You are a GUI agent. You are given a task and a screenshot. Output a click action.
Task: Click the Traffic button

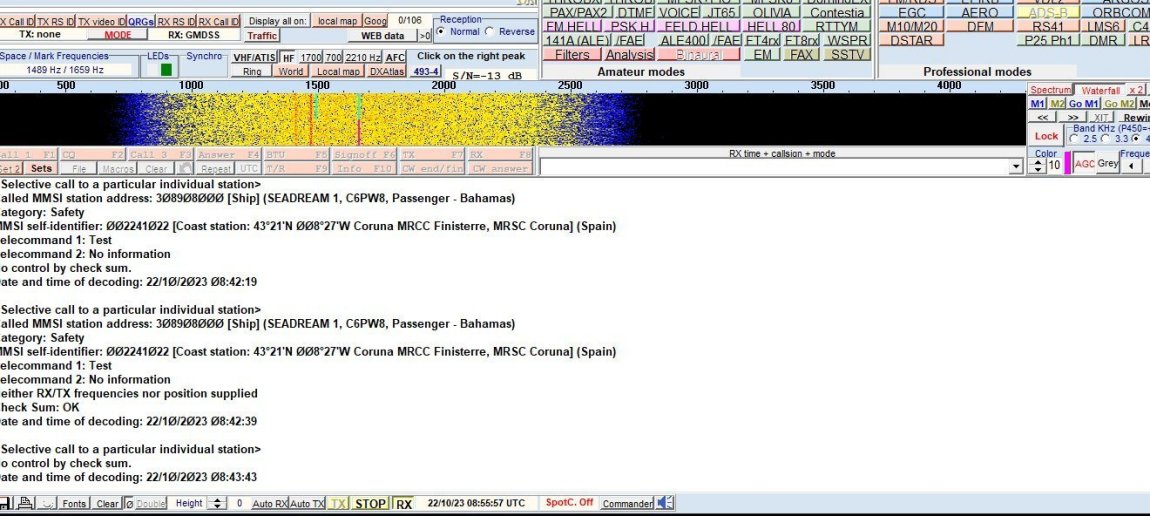tap(262, 35)
